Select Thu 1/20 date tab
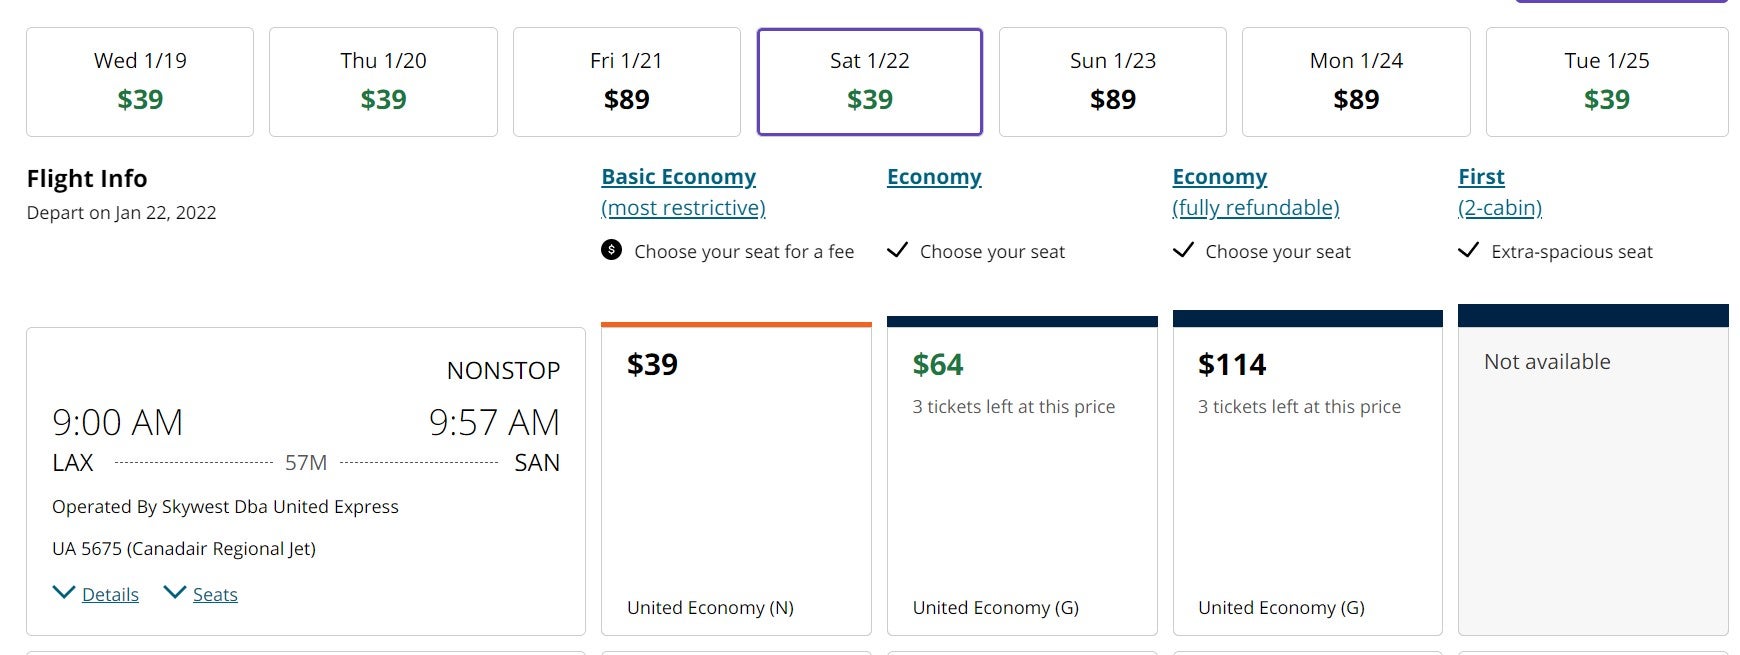1740x655 pixels. [383, 82]
